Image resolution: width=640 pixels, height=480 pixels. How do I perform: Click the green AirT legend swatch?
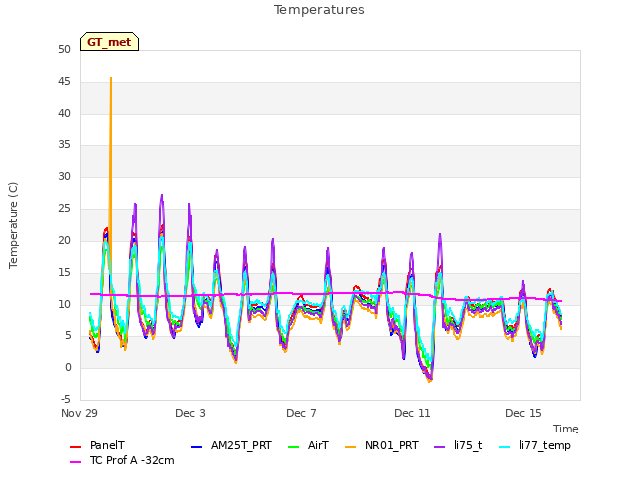coord(293,447)
